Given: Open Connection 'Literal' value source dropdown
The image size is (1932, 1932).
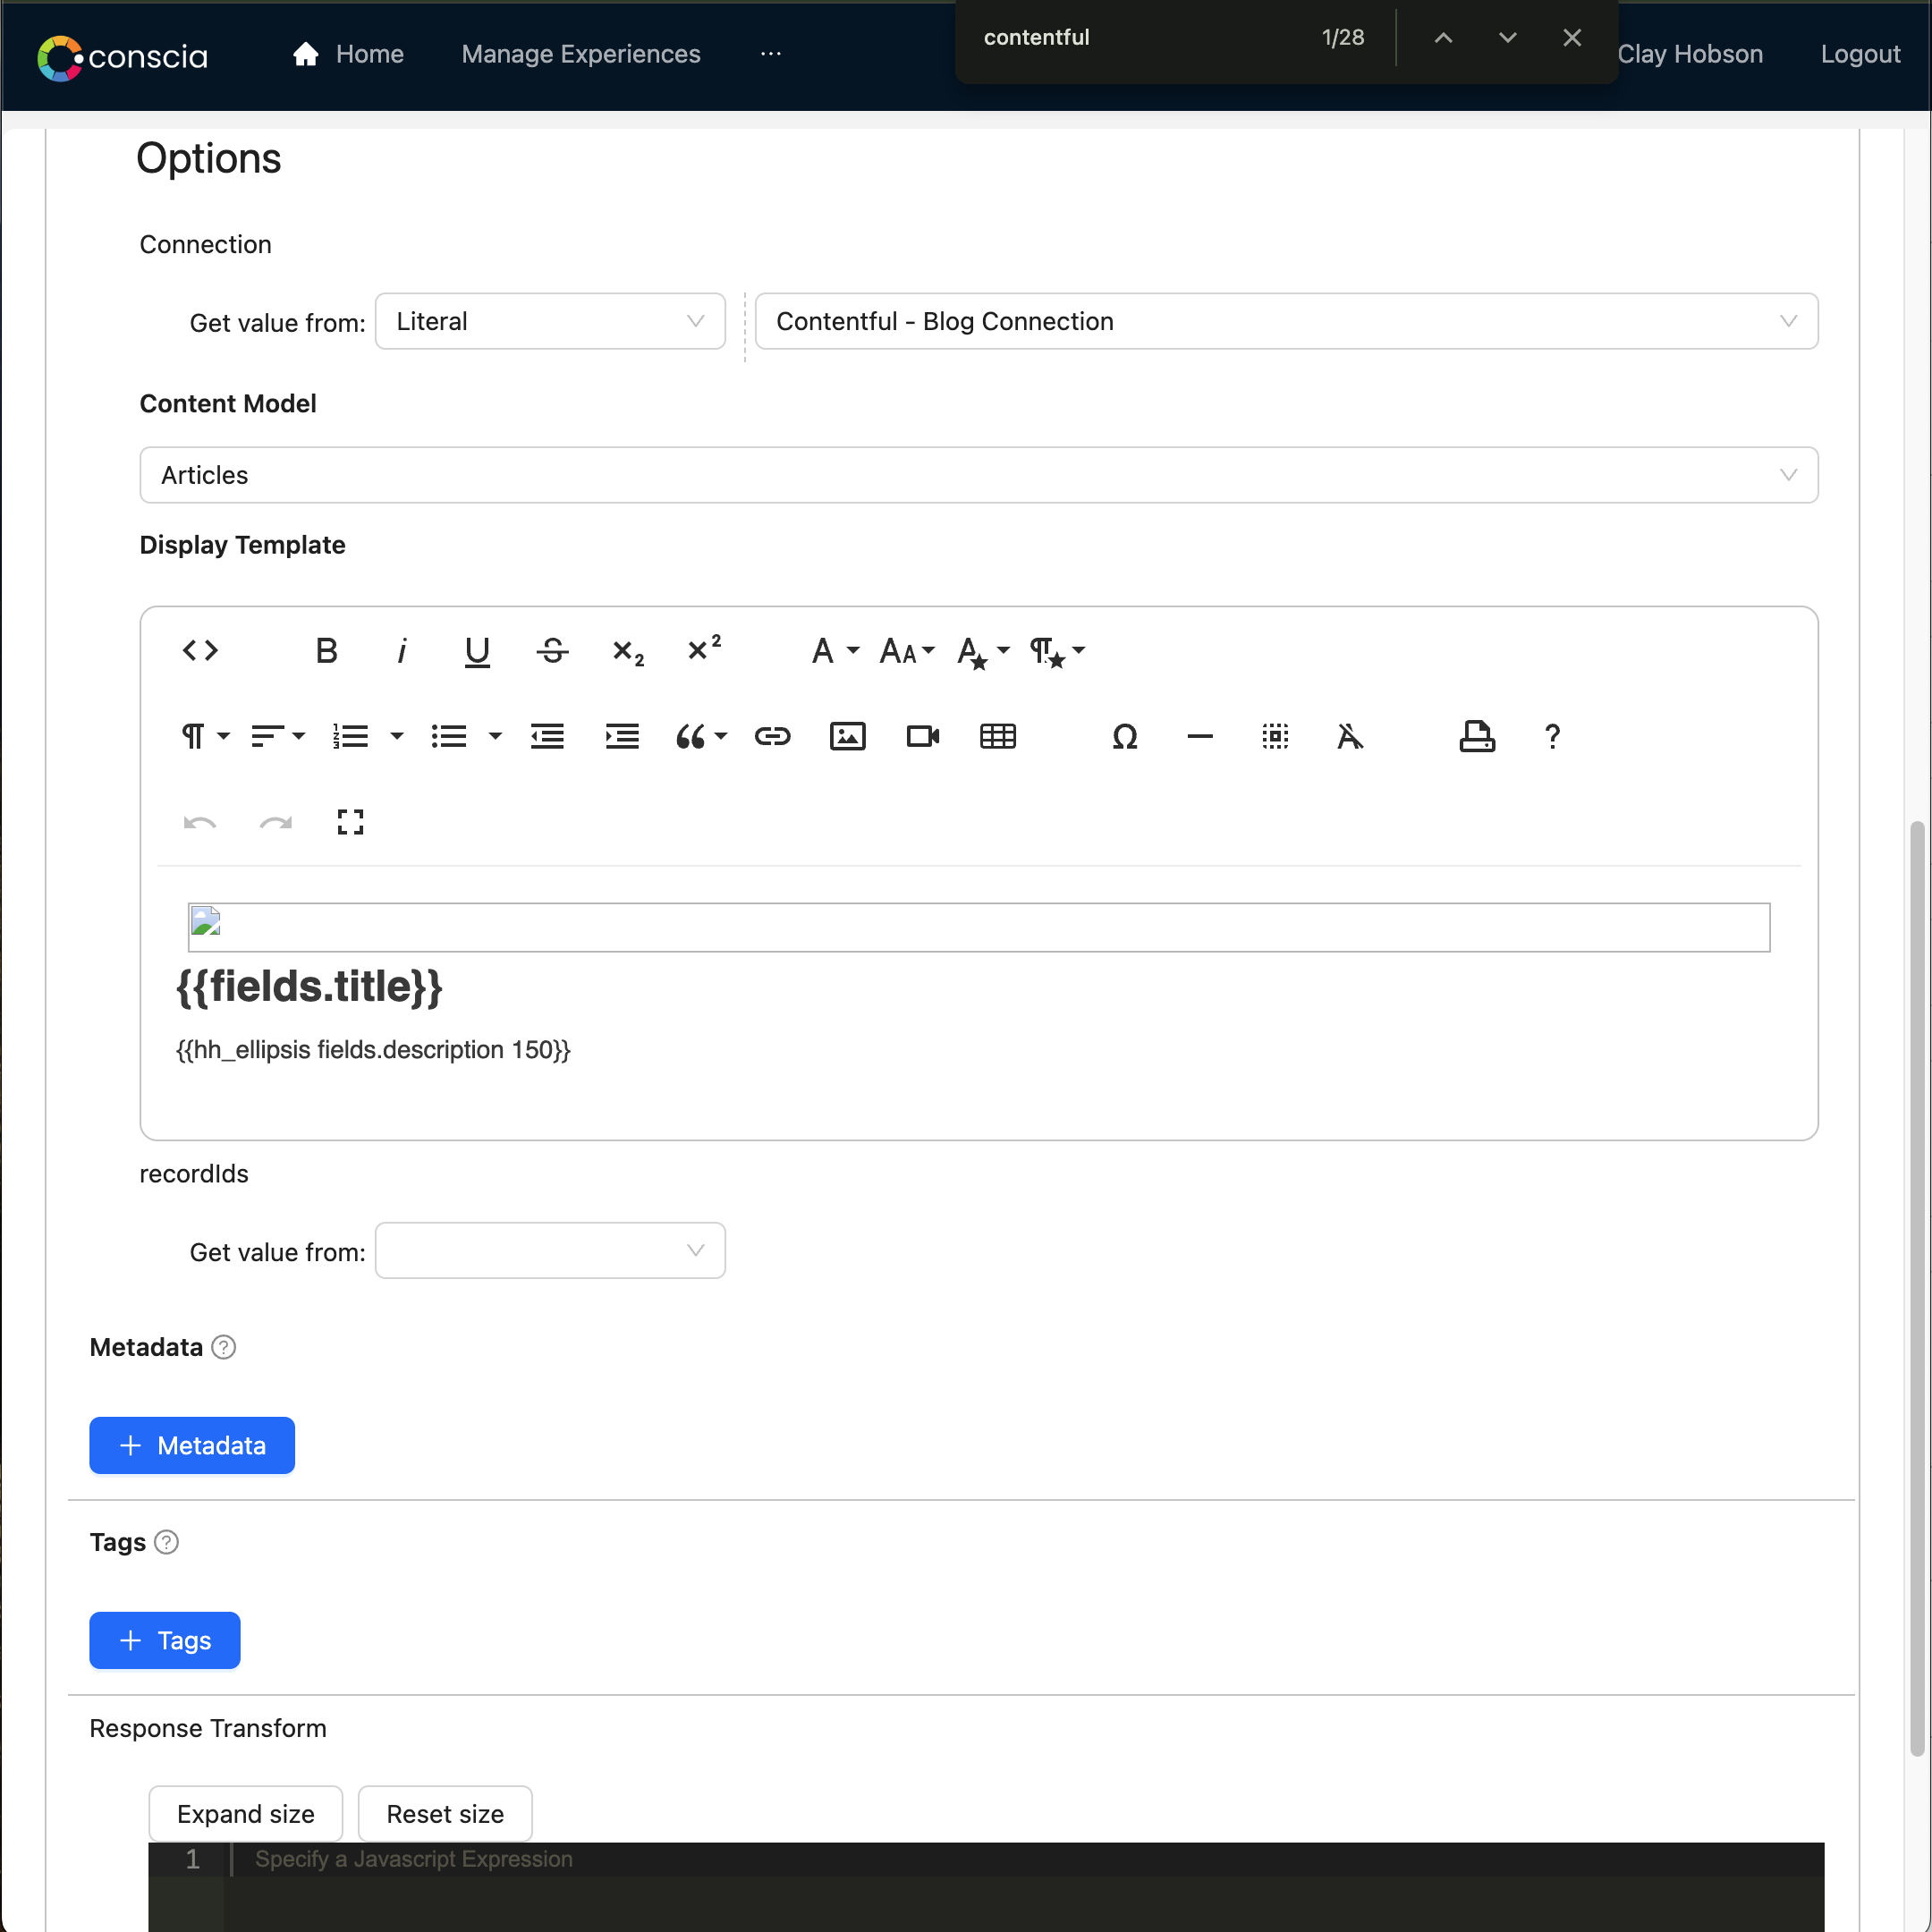Looking at the screenshot, I should [550, 321].
